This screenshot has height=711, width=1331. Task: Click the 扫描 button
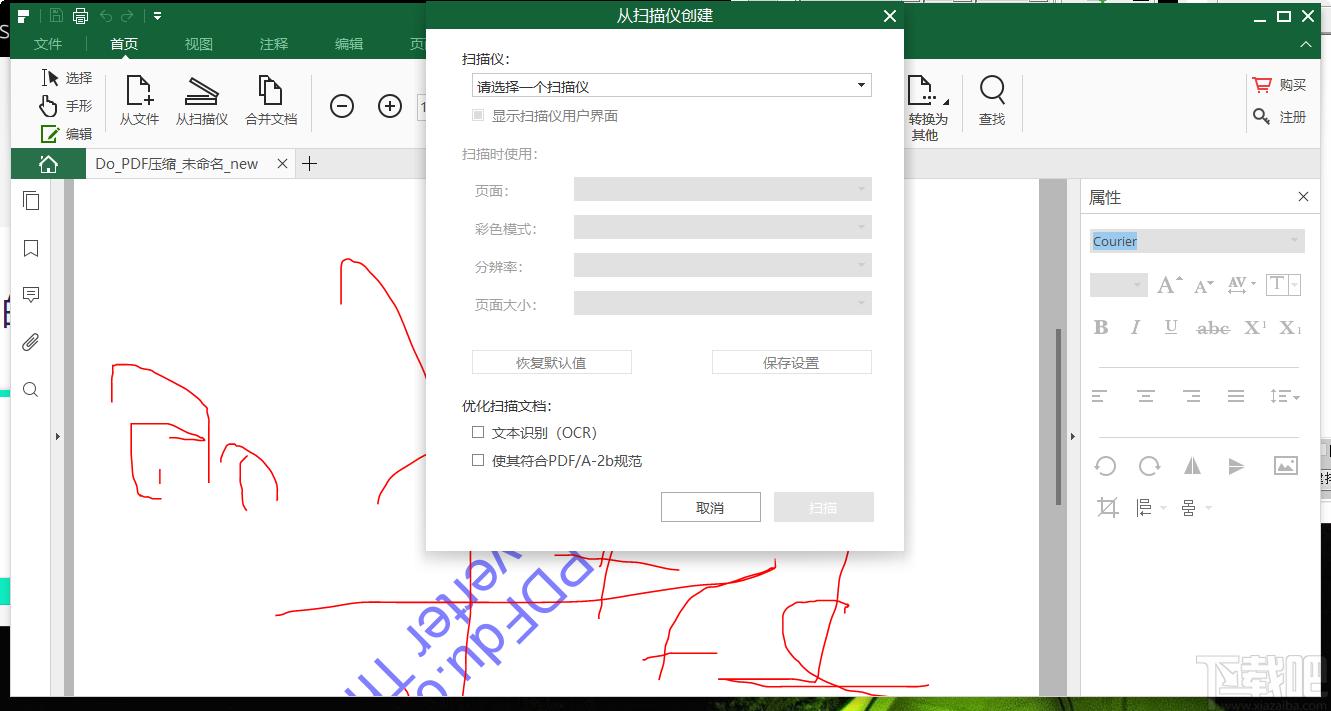tap(823, 507)
